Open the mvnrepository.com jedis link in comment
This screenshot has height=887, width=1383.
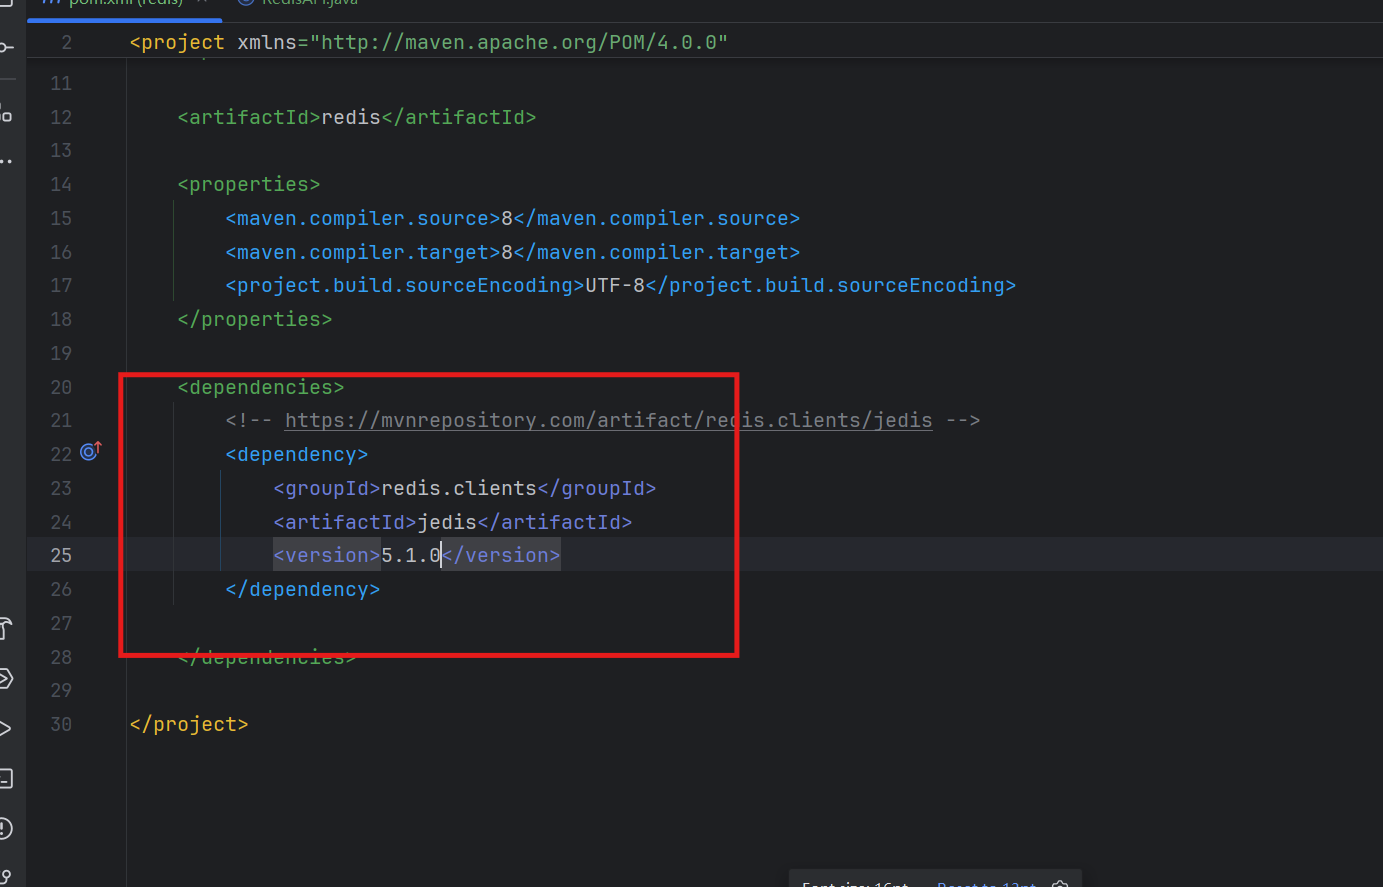[x=608, y=420]
